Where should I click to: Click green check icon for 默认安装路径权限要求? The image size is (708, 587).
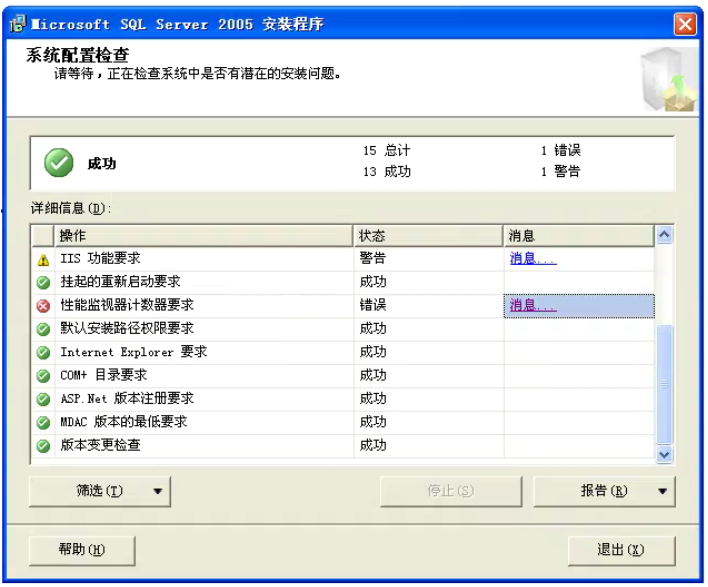pos(43,329)
